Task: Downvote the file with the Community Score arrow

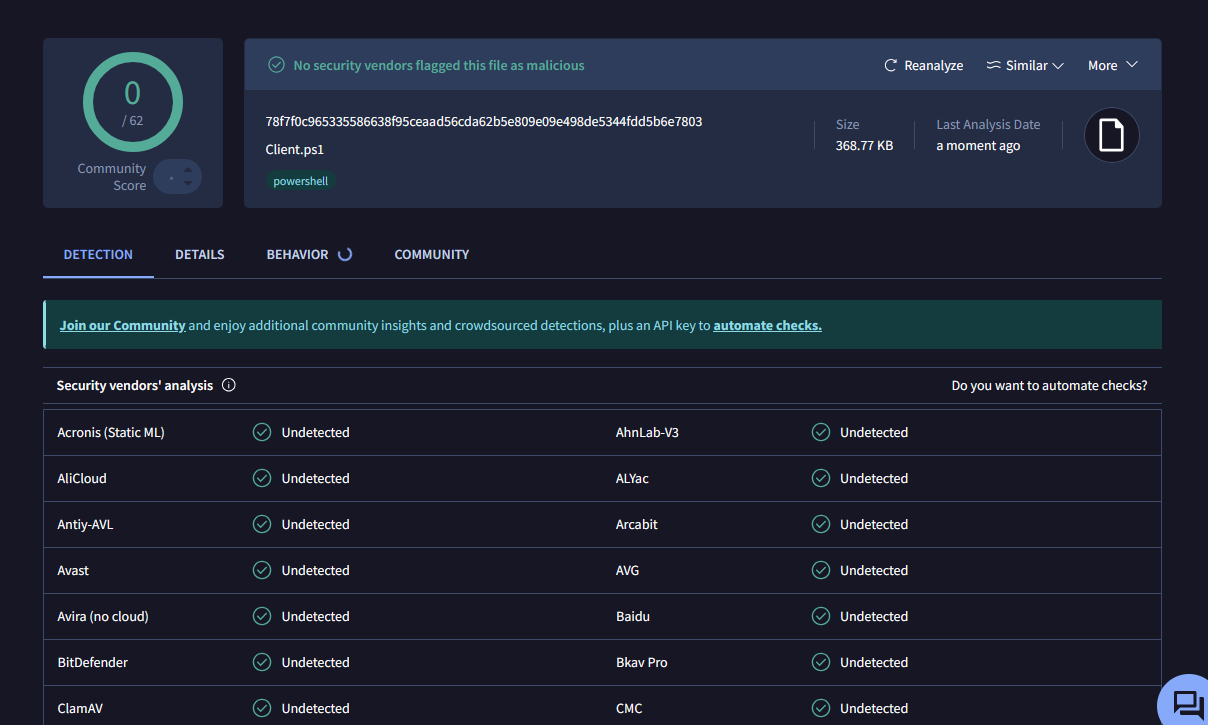Action: (188, 183)
